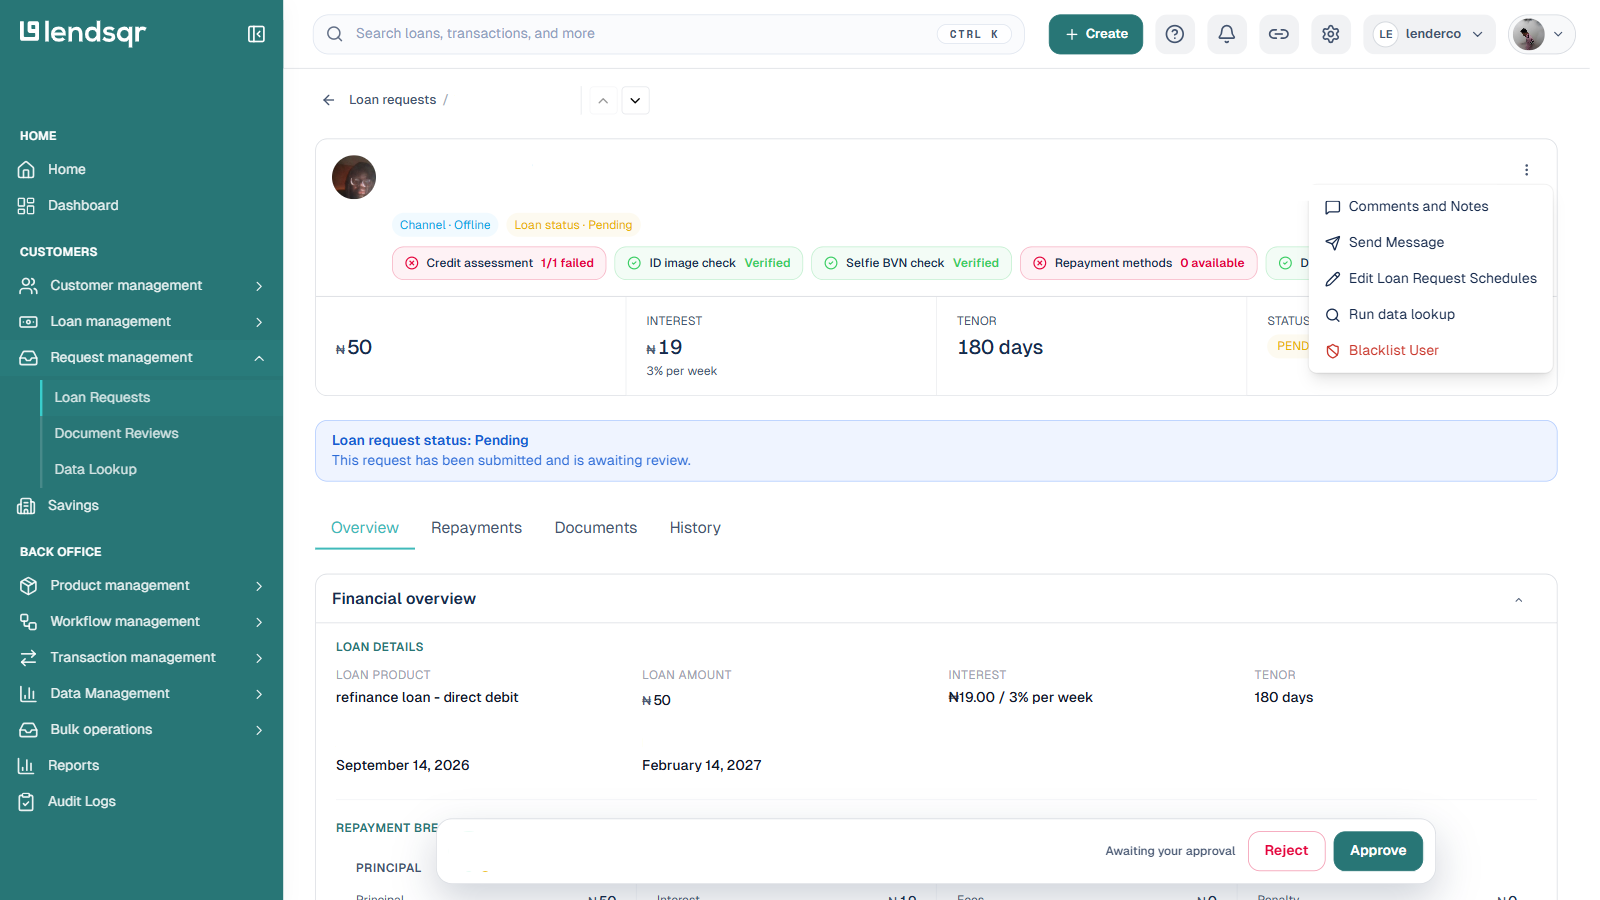The width and height of the screenshot is (1600, 900).
Task: Expand Data Management menu
Action: pos(141,694)
